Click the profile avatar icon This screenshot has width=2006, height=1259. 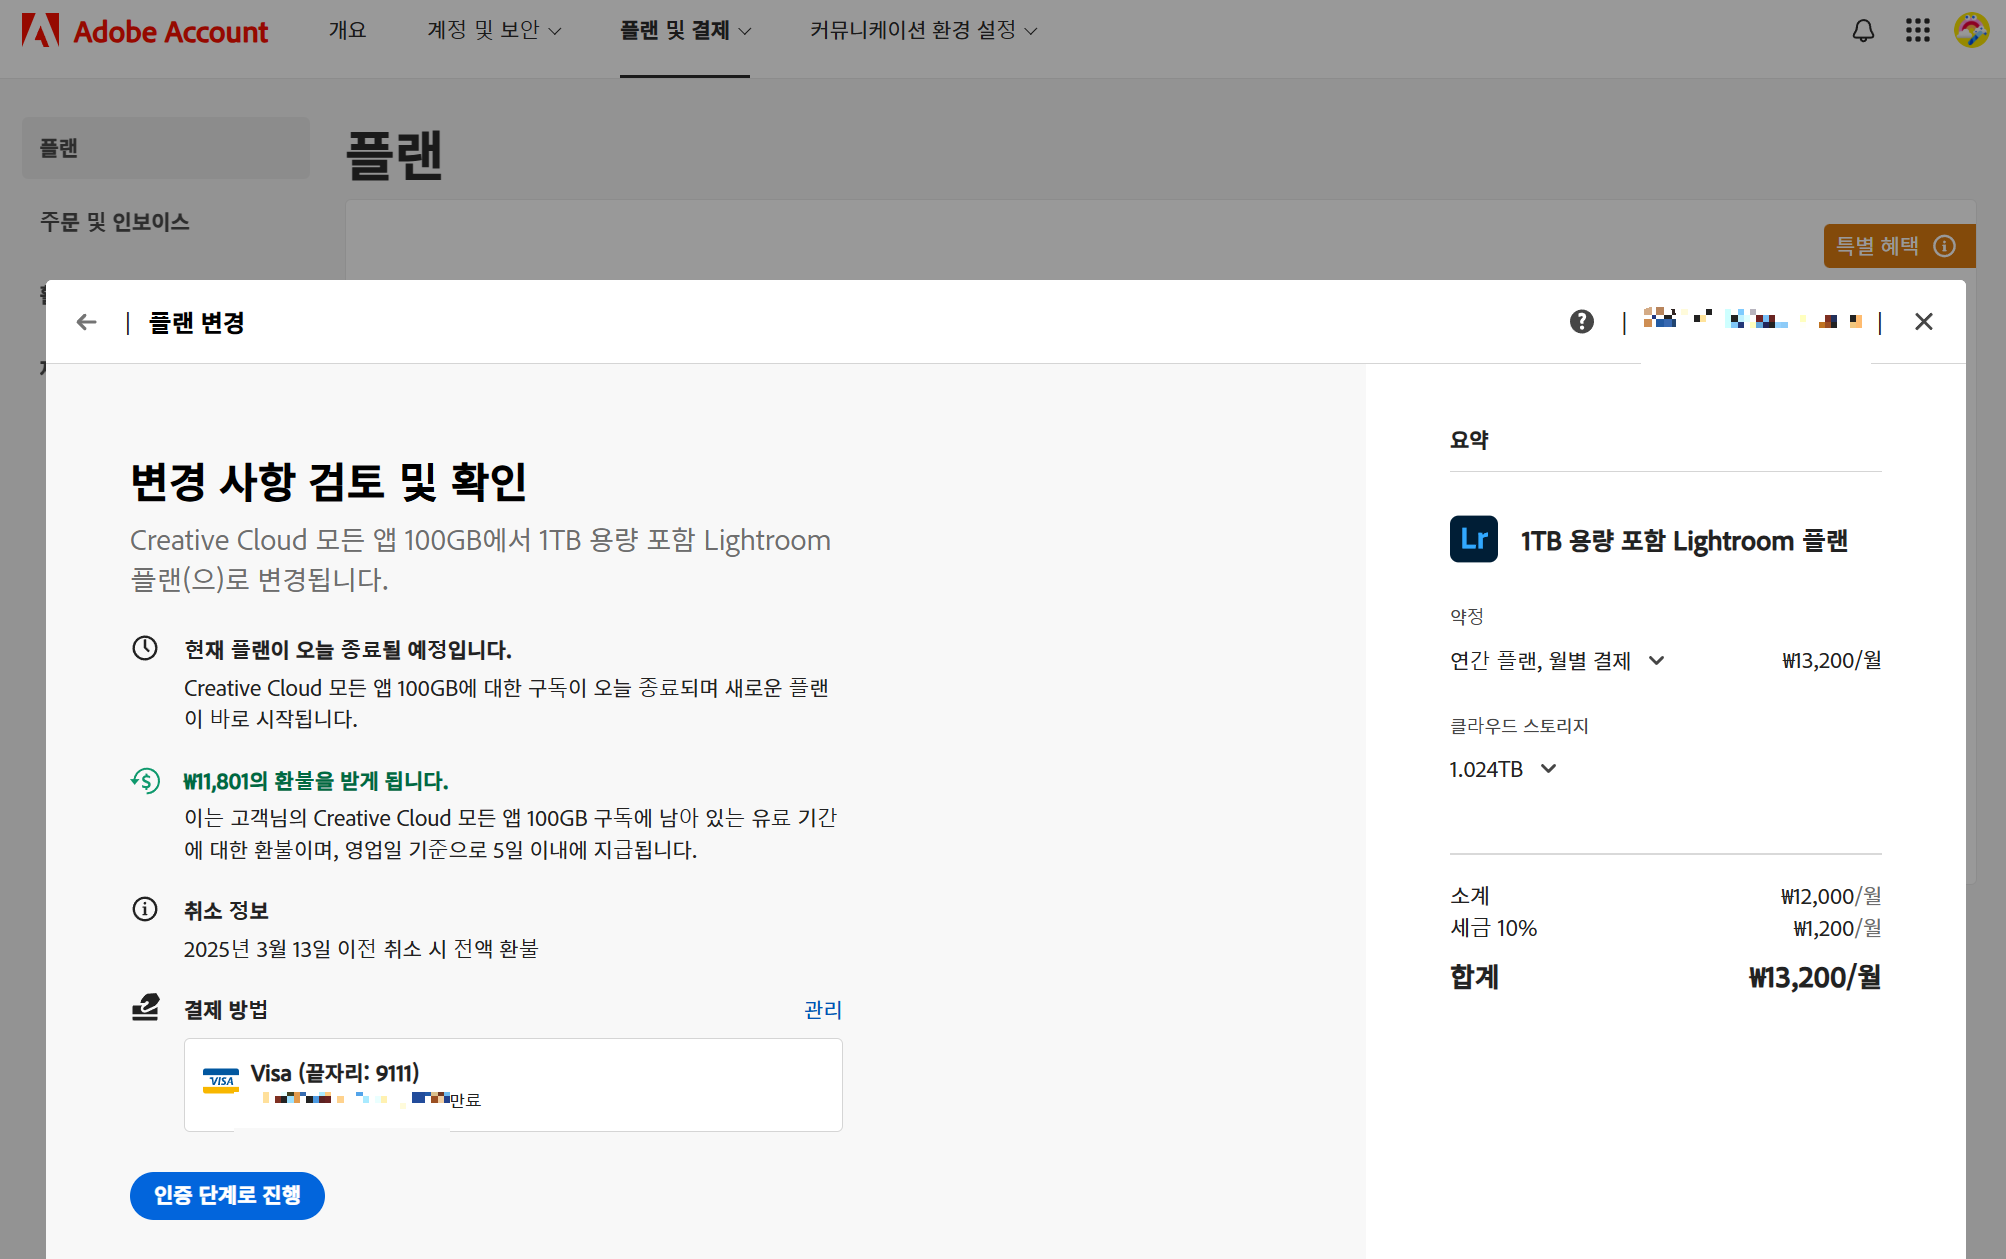click(1971, 31)
